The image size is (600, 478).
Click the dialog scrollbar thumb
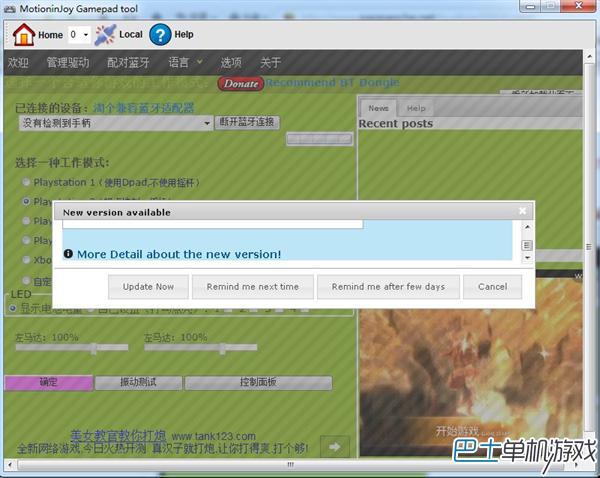[x=527, y=245]
